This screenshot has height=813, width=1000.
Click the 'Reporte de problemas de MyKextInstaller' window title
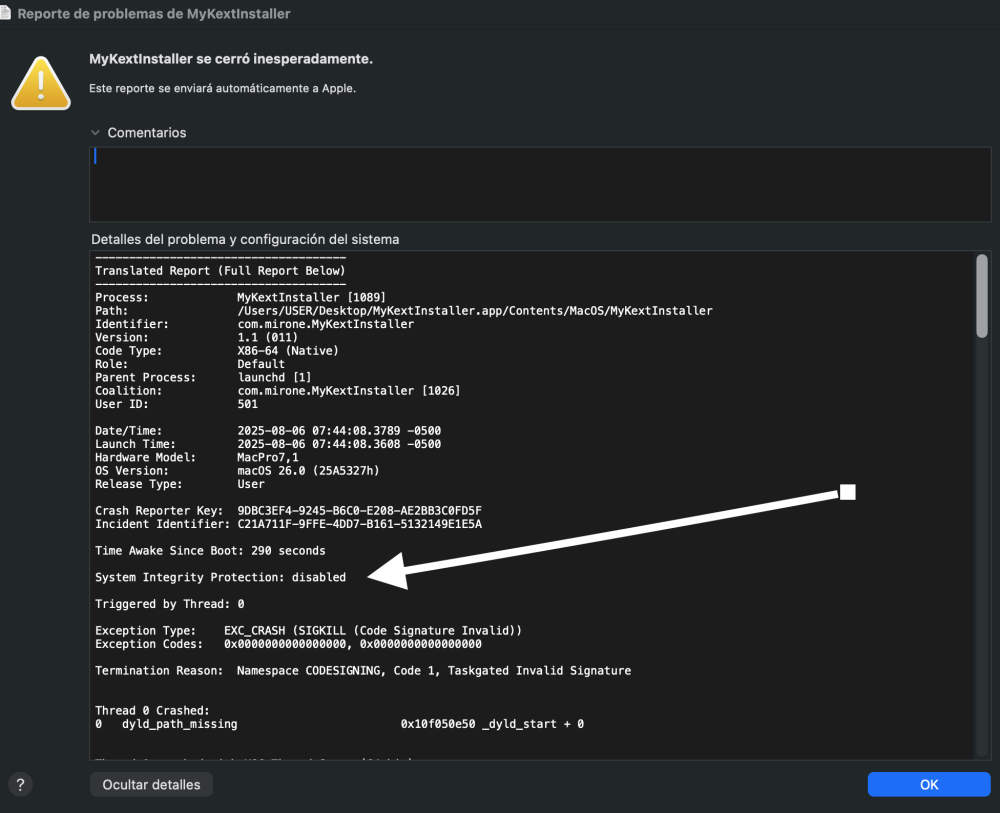[x=154, y=13]
